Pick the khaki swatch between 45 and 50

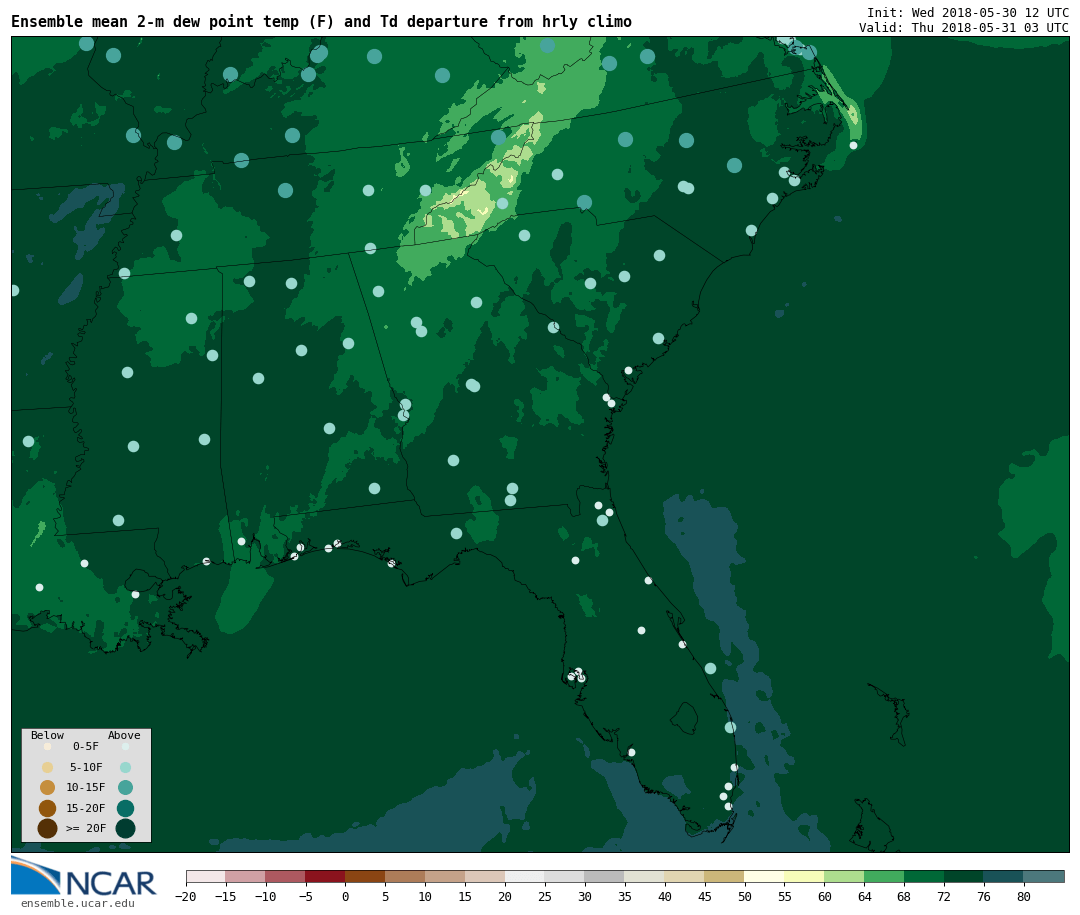coord(725,876)
